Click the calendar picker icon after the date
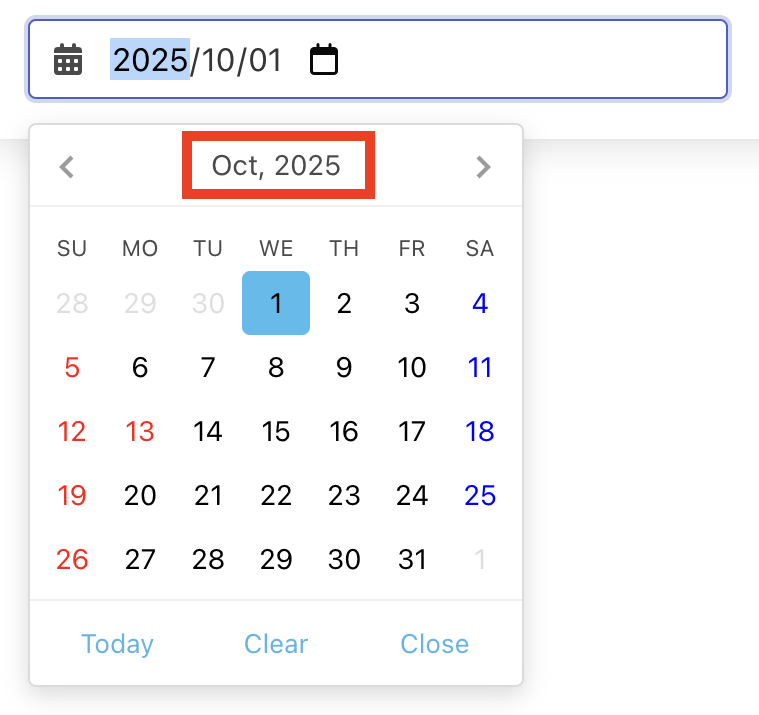This screenshot has width=759, height=715. tap(324, 60)
